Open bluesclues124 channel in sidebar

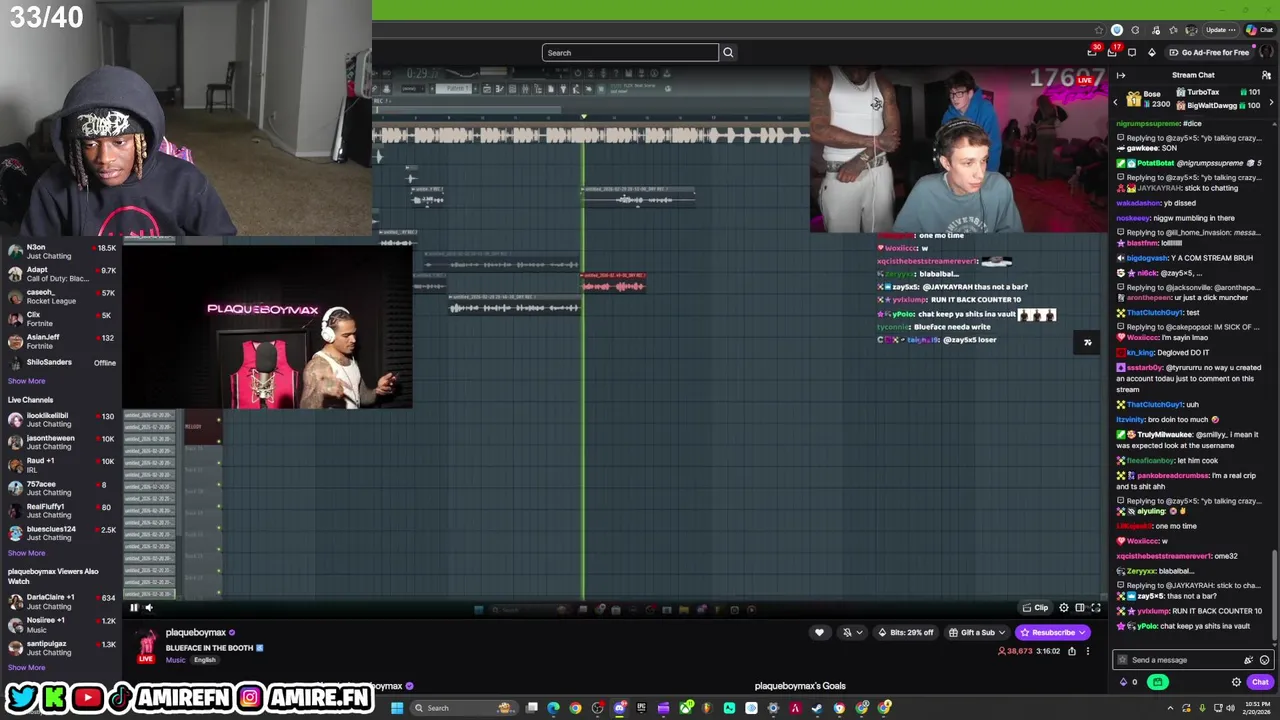coord(62,533)
